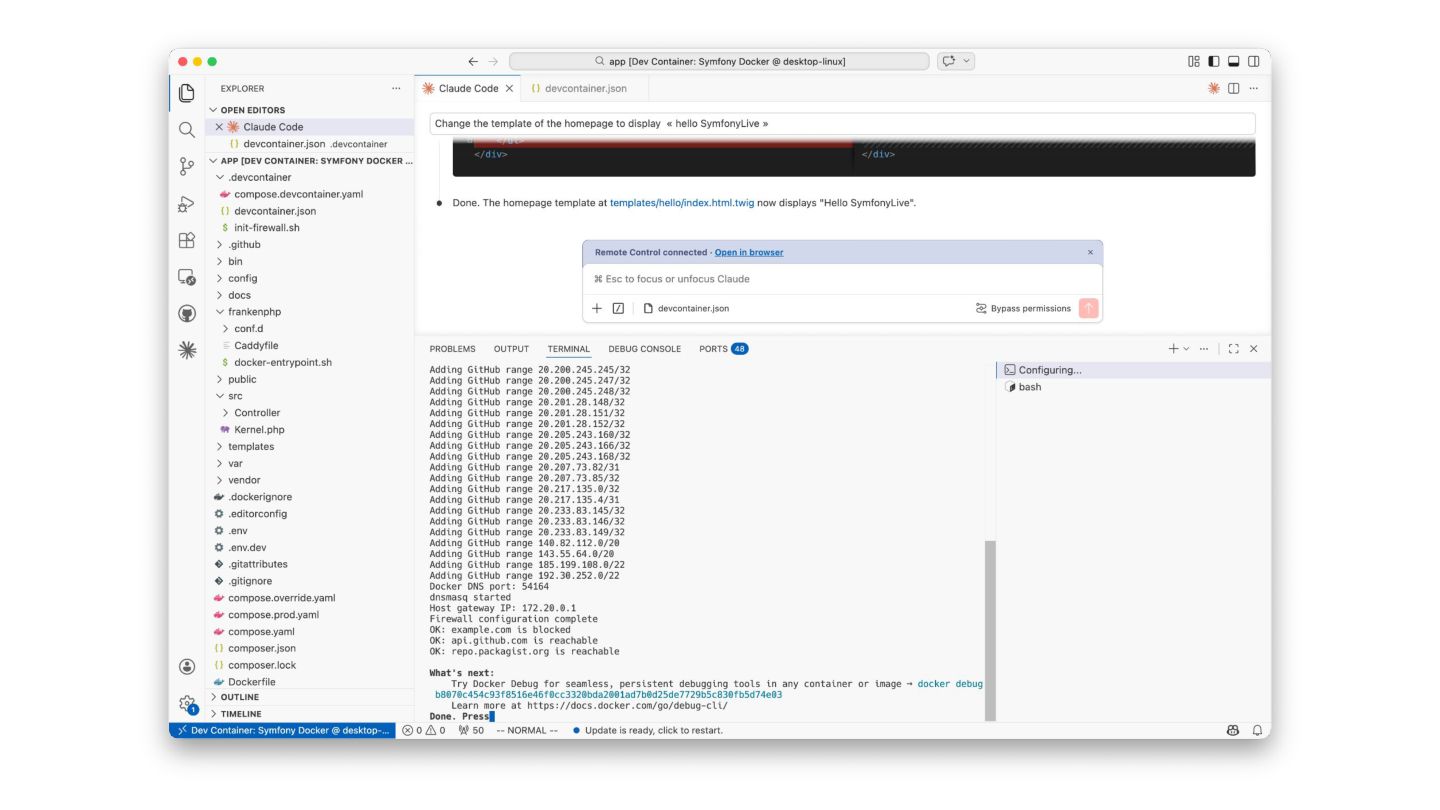
Task: Open the Accounts menu icon
Action: tap(187, 666)
